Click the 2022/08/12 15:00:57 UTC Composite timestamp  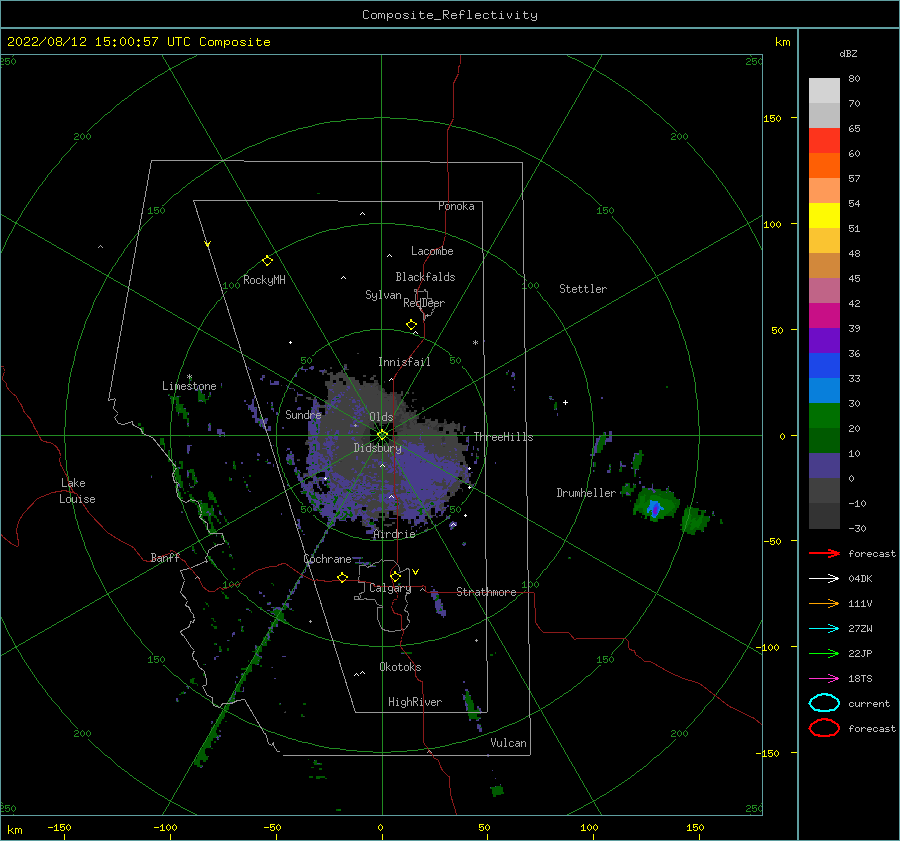point(138,42)
